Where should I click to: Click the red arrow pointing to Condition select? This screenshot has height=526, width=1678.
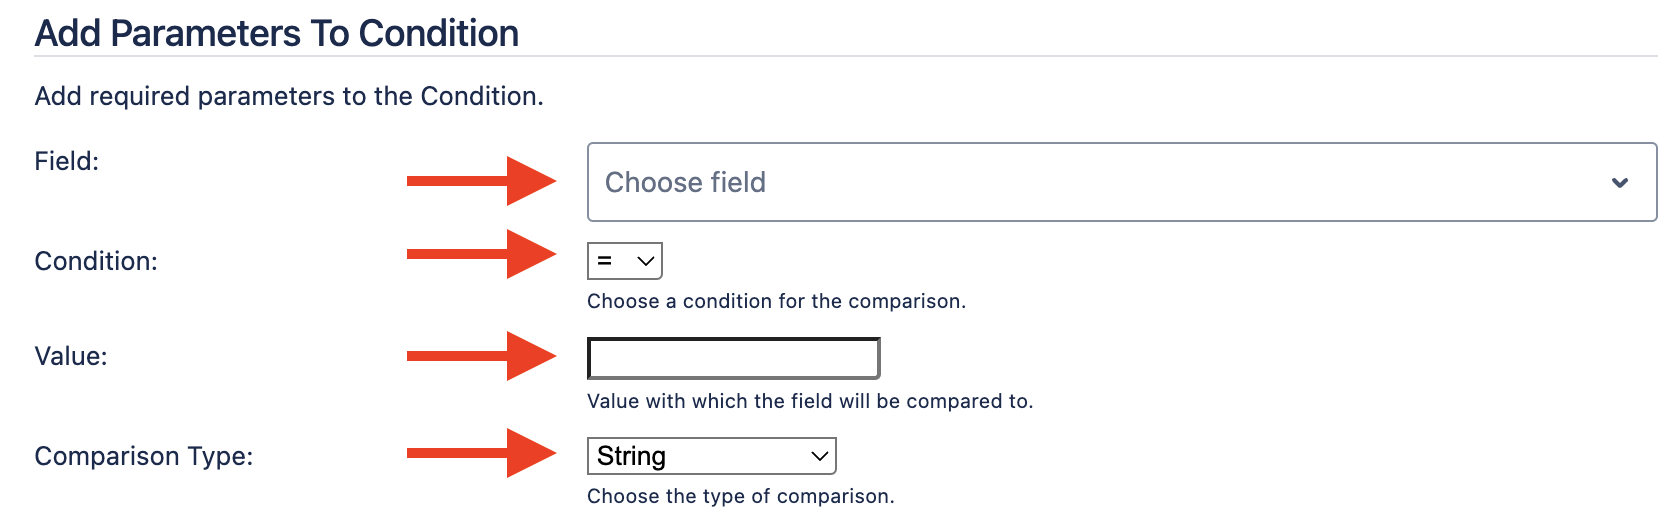coord(481,254)
